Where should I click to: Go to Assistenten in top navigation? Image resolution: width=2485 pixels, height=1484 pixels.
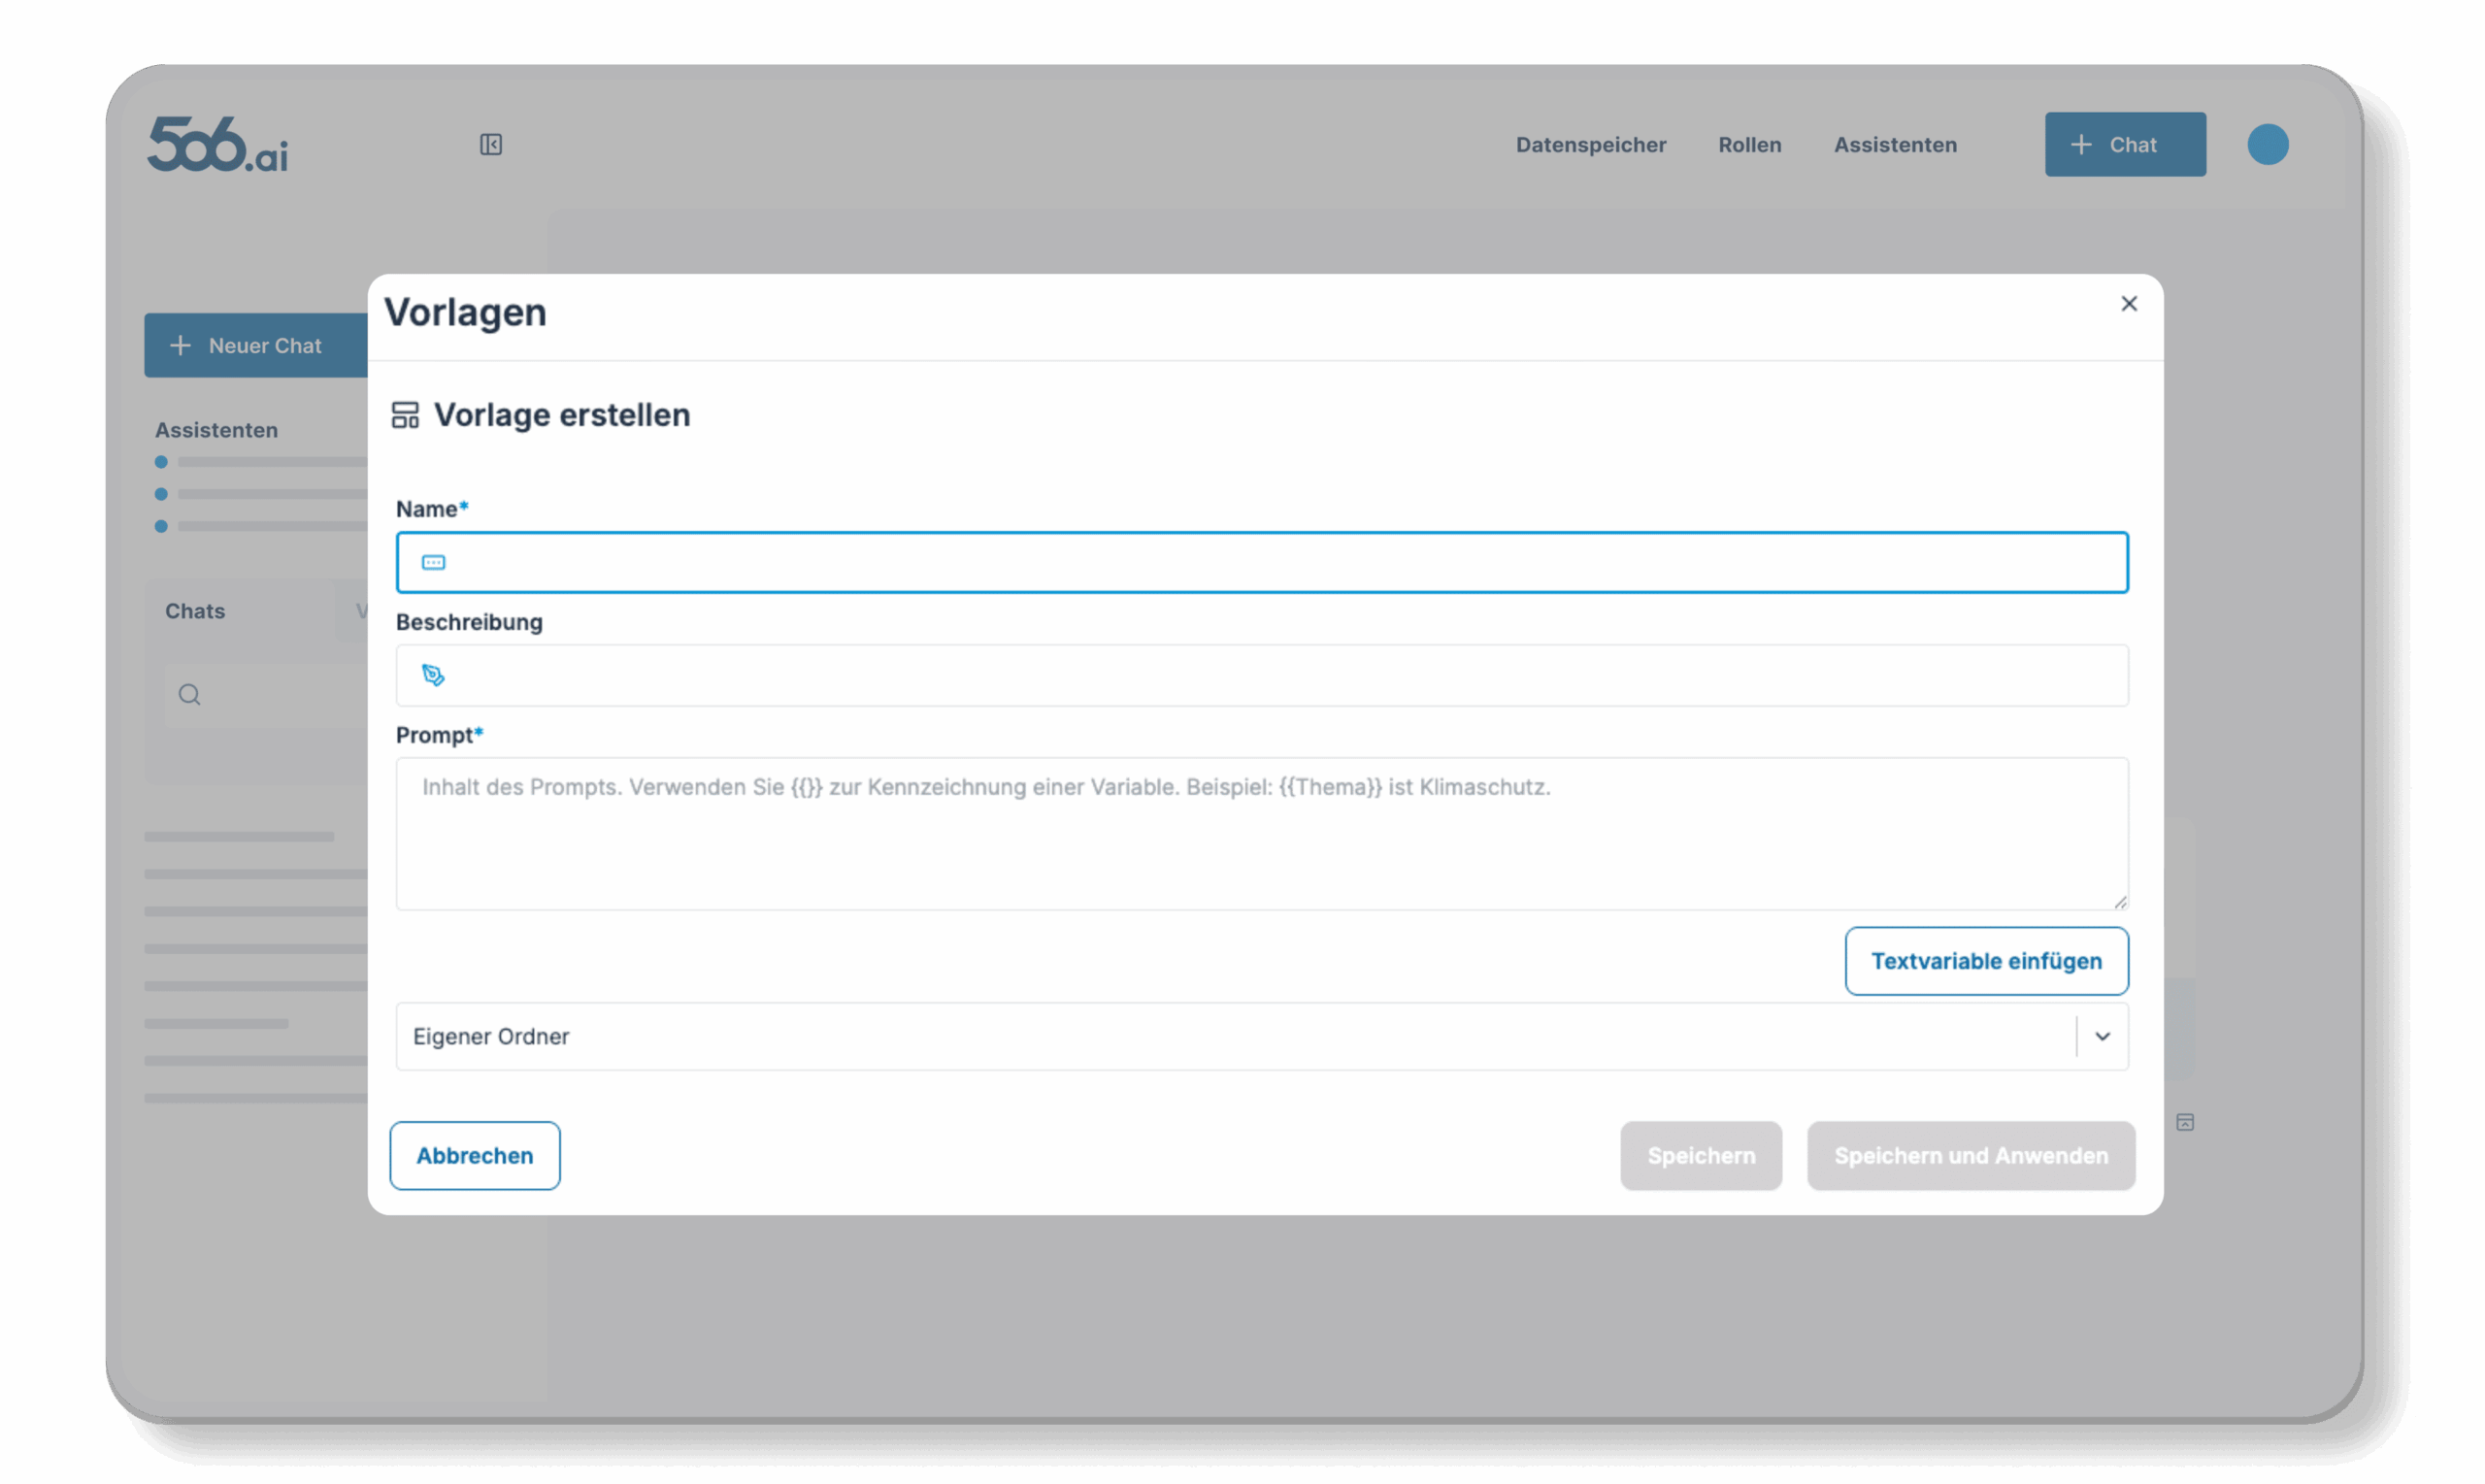click(1894, 145)
